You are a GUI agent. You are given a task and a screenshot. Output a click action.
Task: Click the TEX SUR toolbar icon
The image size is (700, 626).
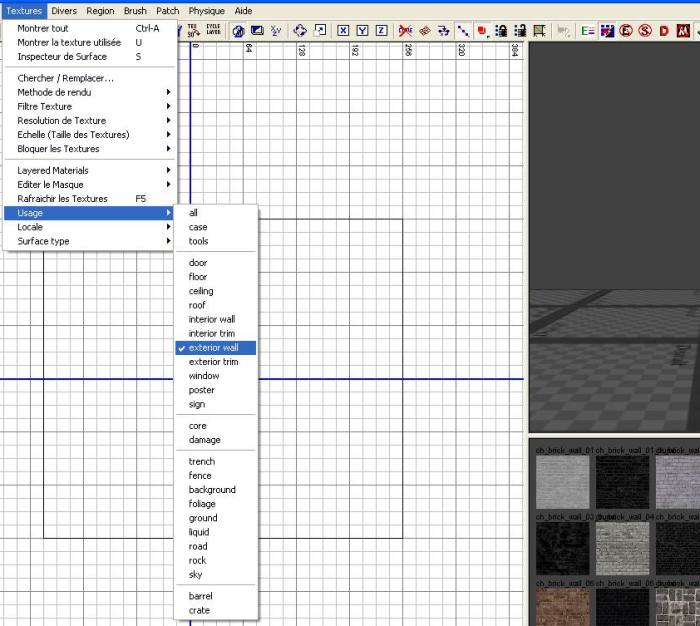[x=193, y=30]
